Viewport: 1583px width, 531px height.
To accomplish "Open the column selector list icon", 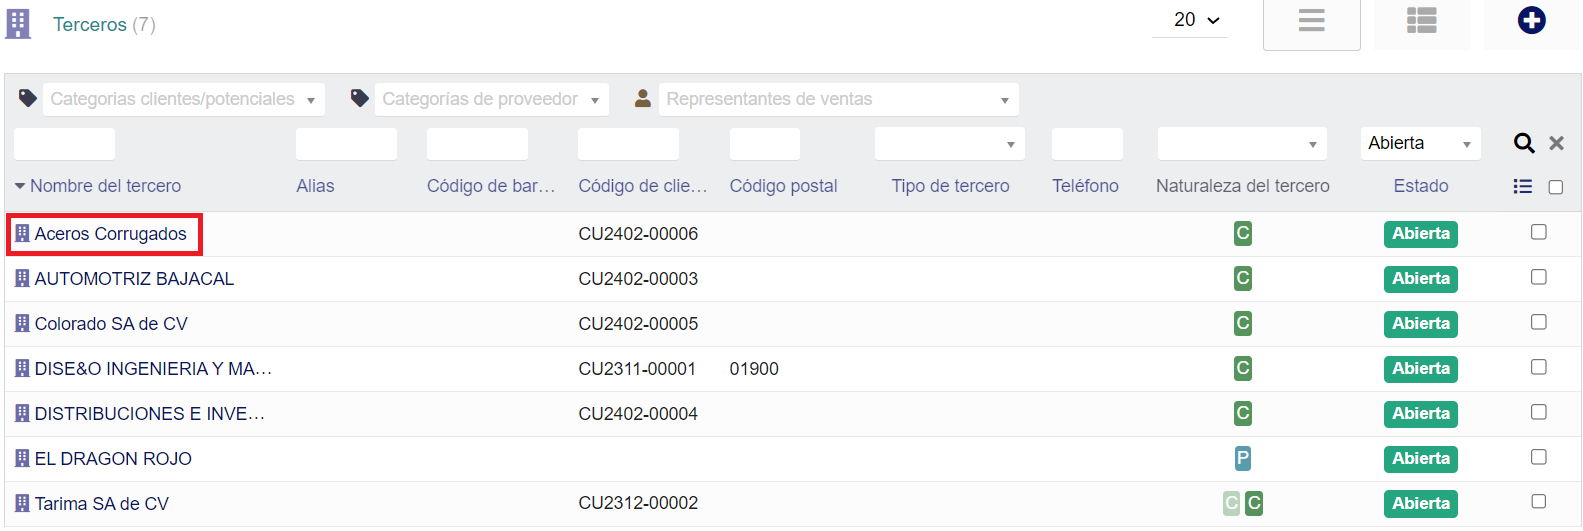I will click(x=1522, y=187).
